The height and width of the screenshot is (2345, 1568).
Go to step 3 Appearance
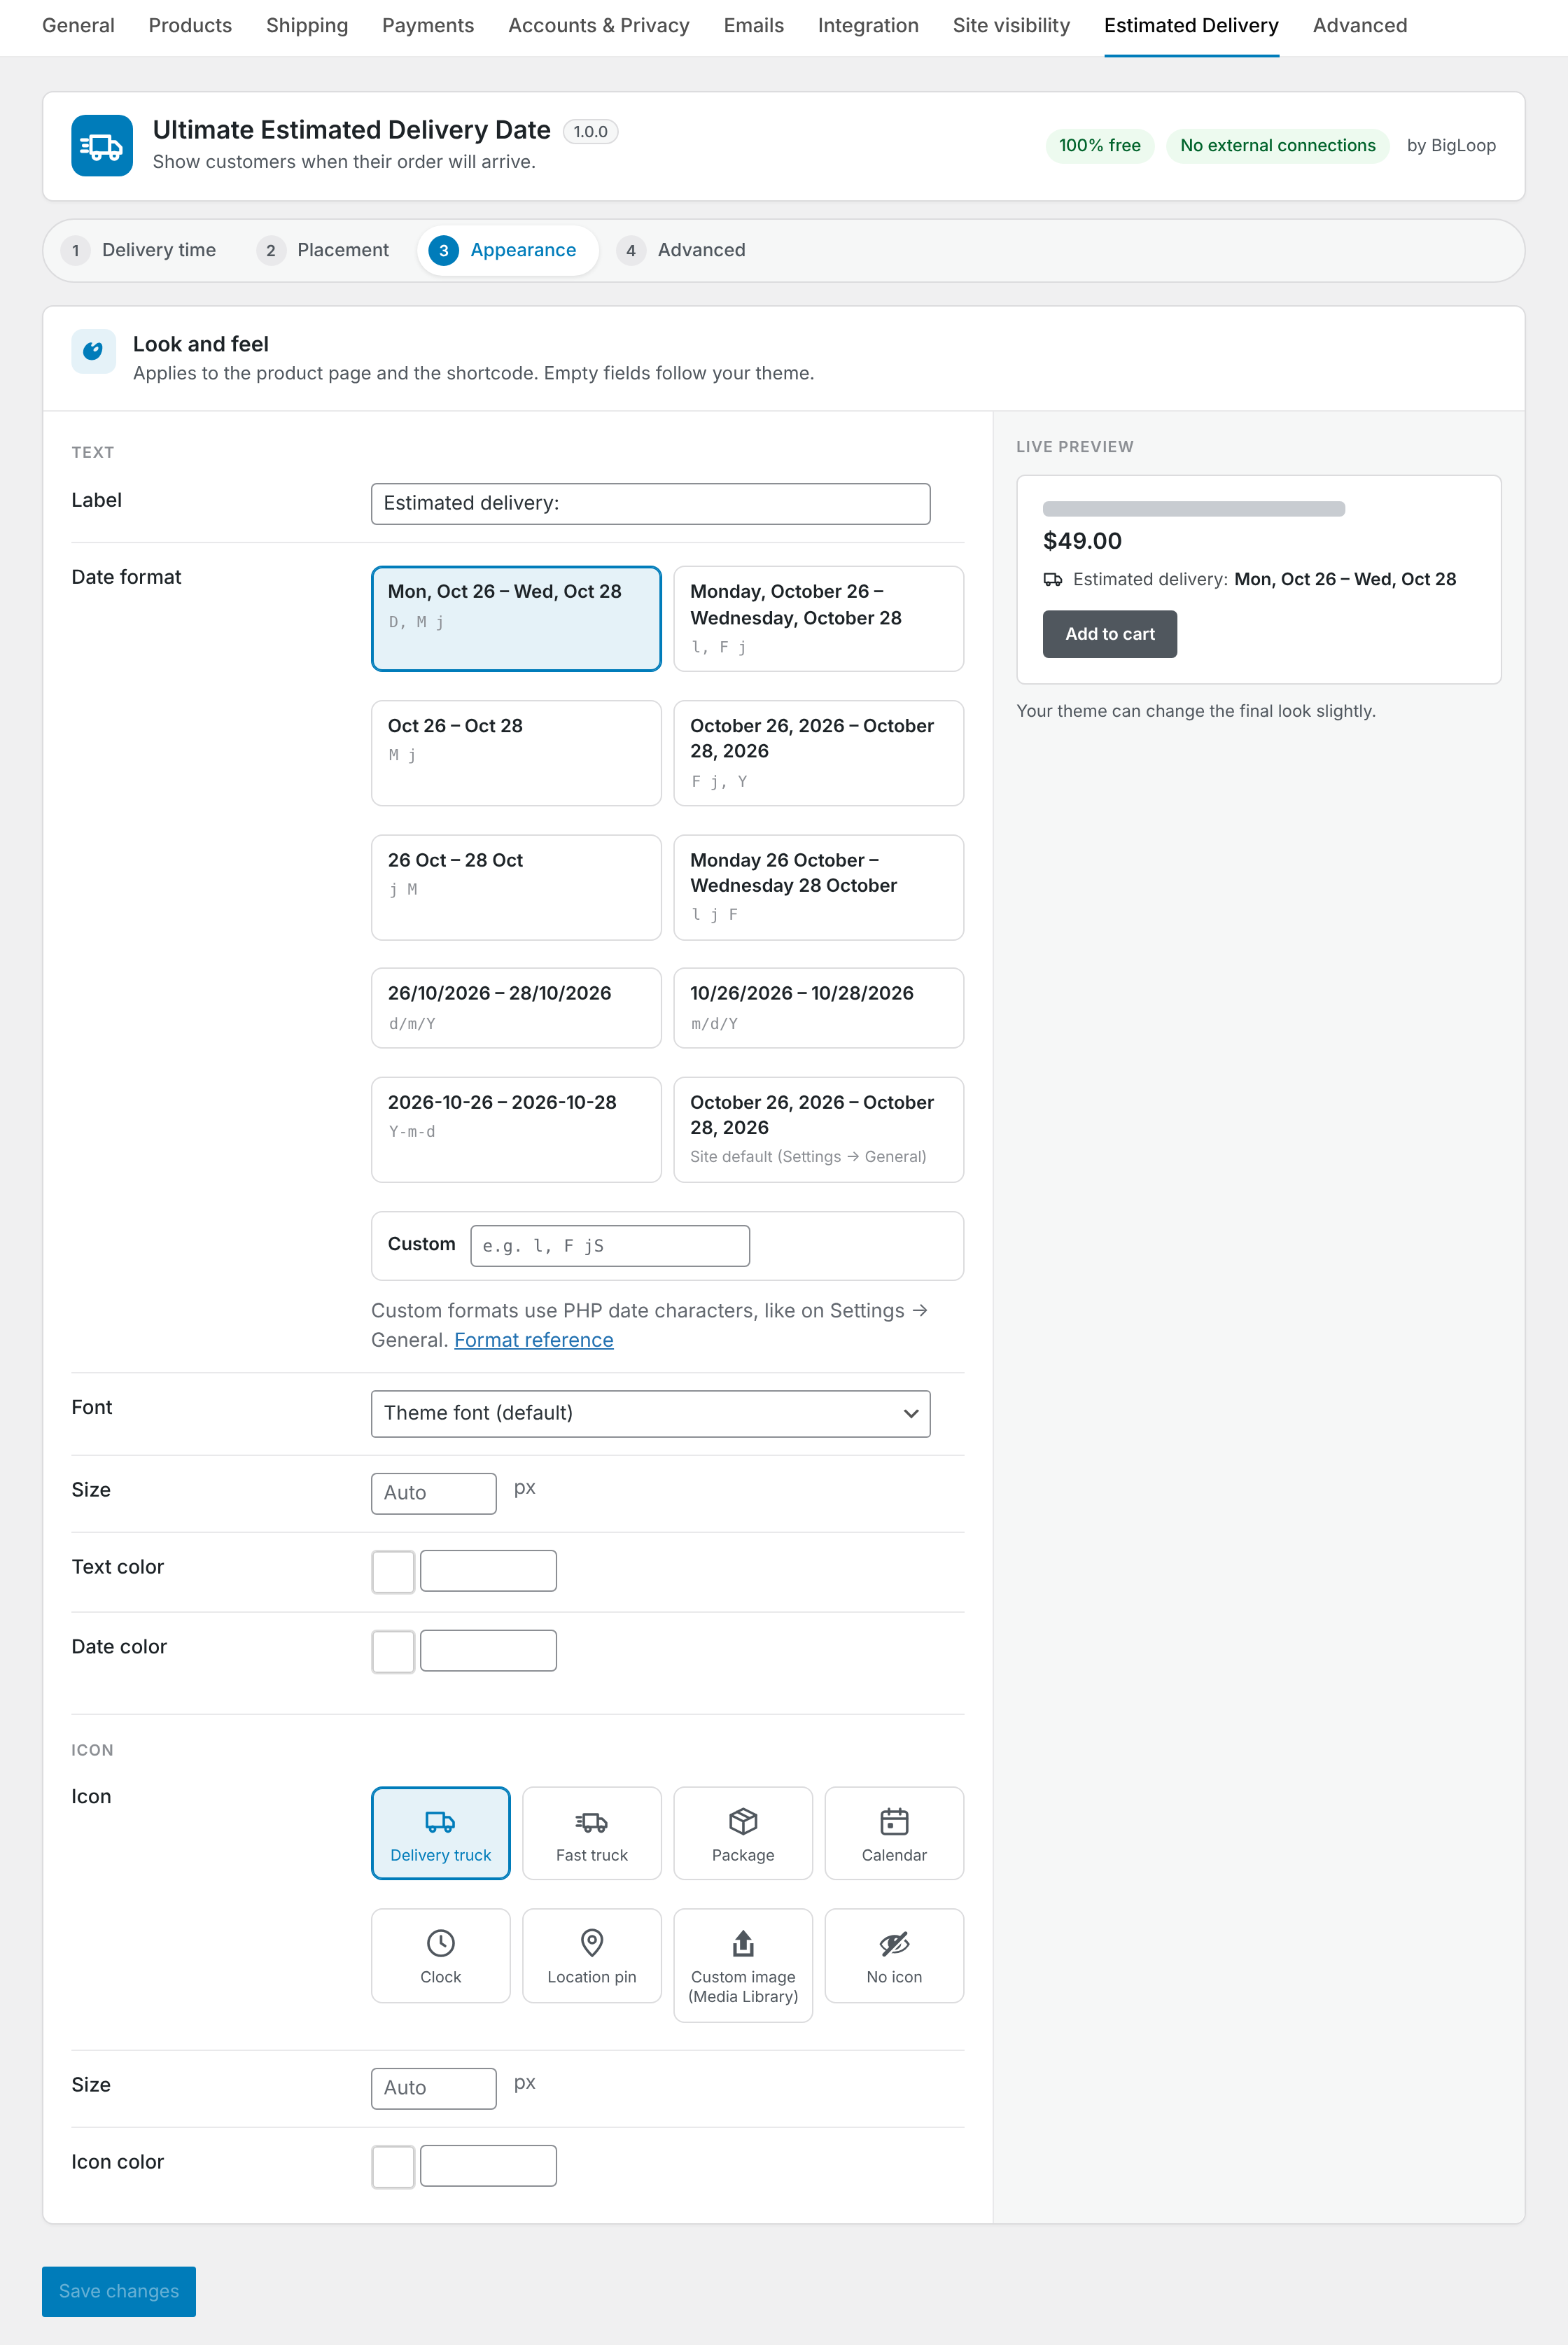[507, 250]
